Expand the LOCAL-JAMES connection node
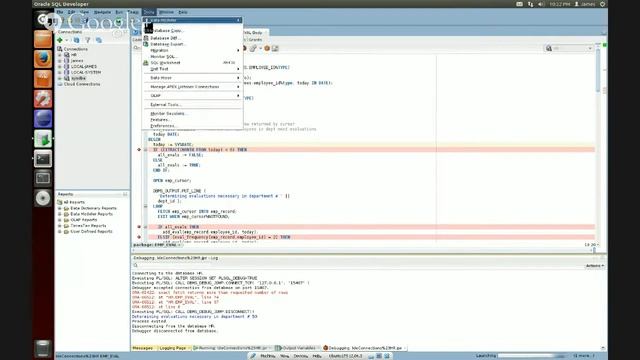The width and height of the screenshot is (640, 360). (x=60, y=67)
